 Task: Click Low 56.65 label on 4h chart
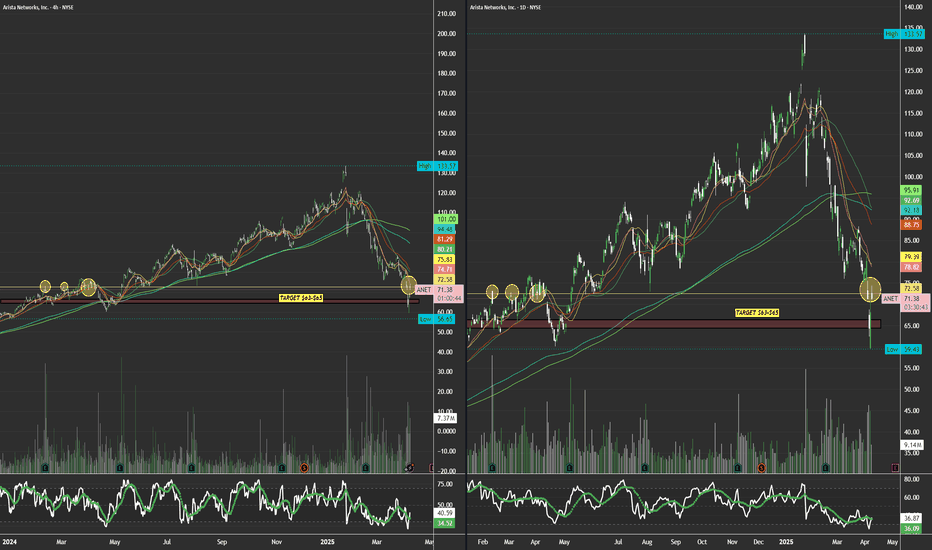tap(437, 319)
